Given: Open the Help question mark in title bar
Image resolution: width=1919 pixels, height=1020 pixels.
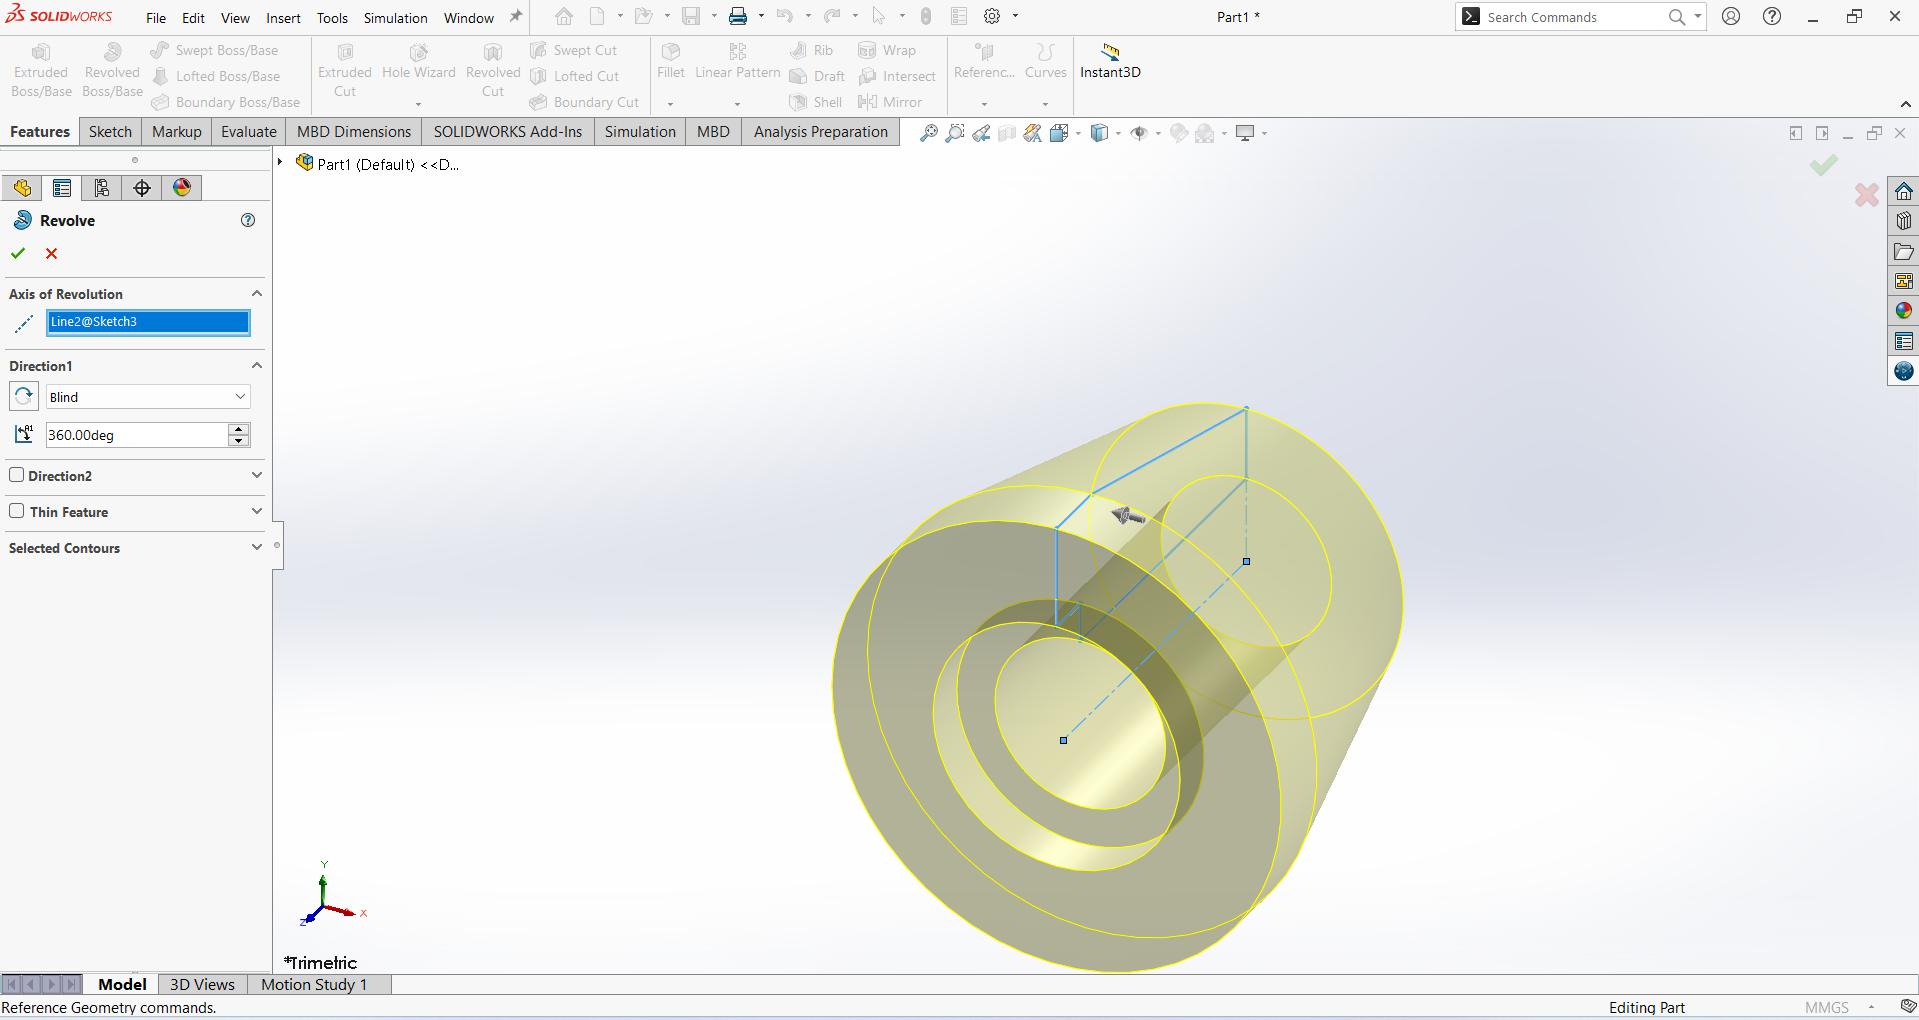Looking at the screenshot, I should coord(1772,16).
